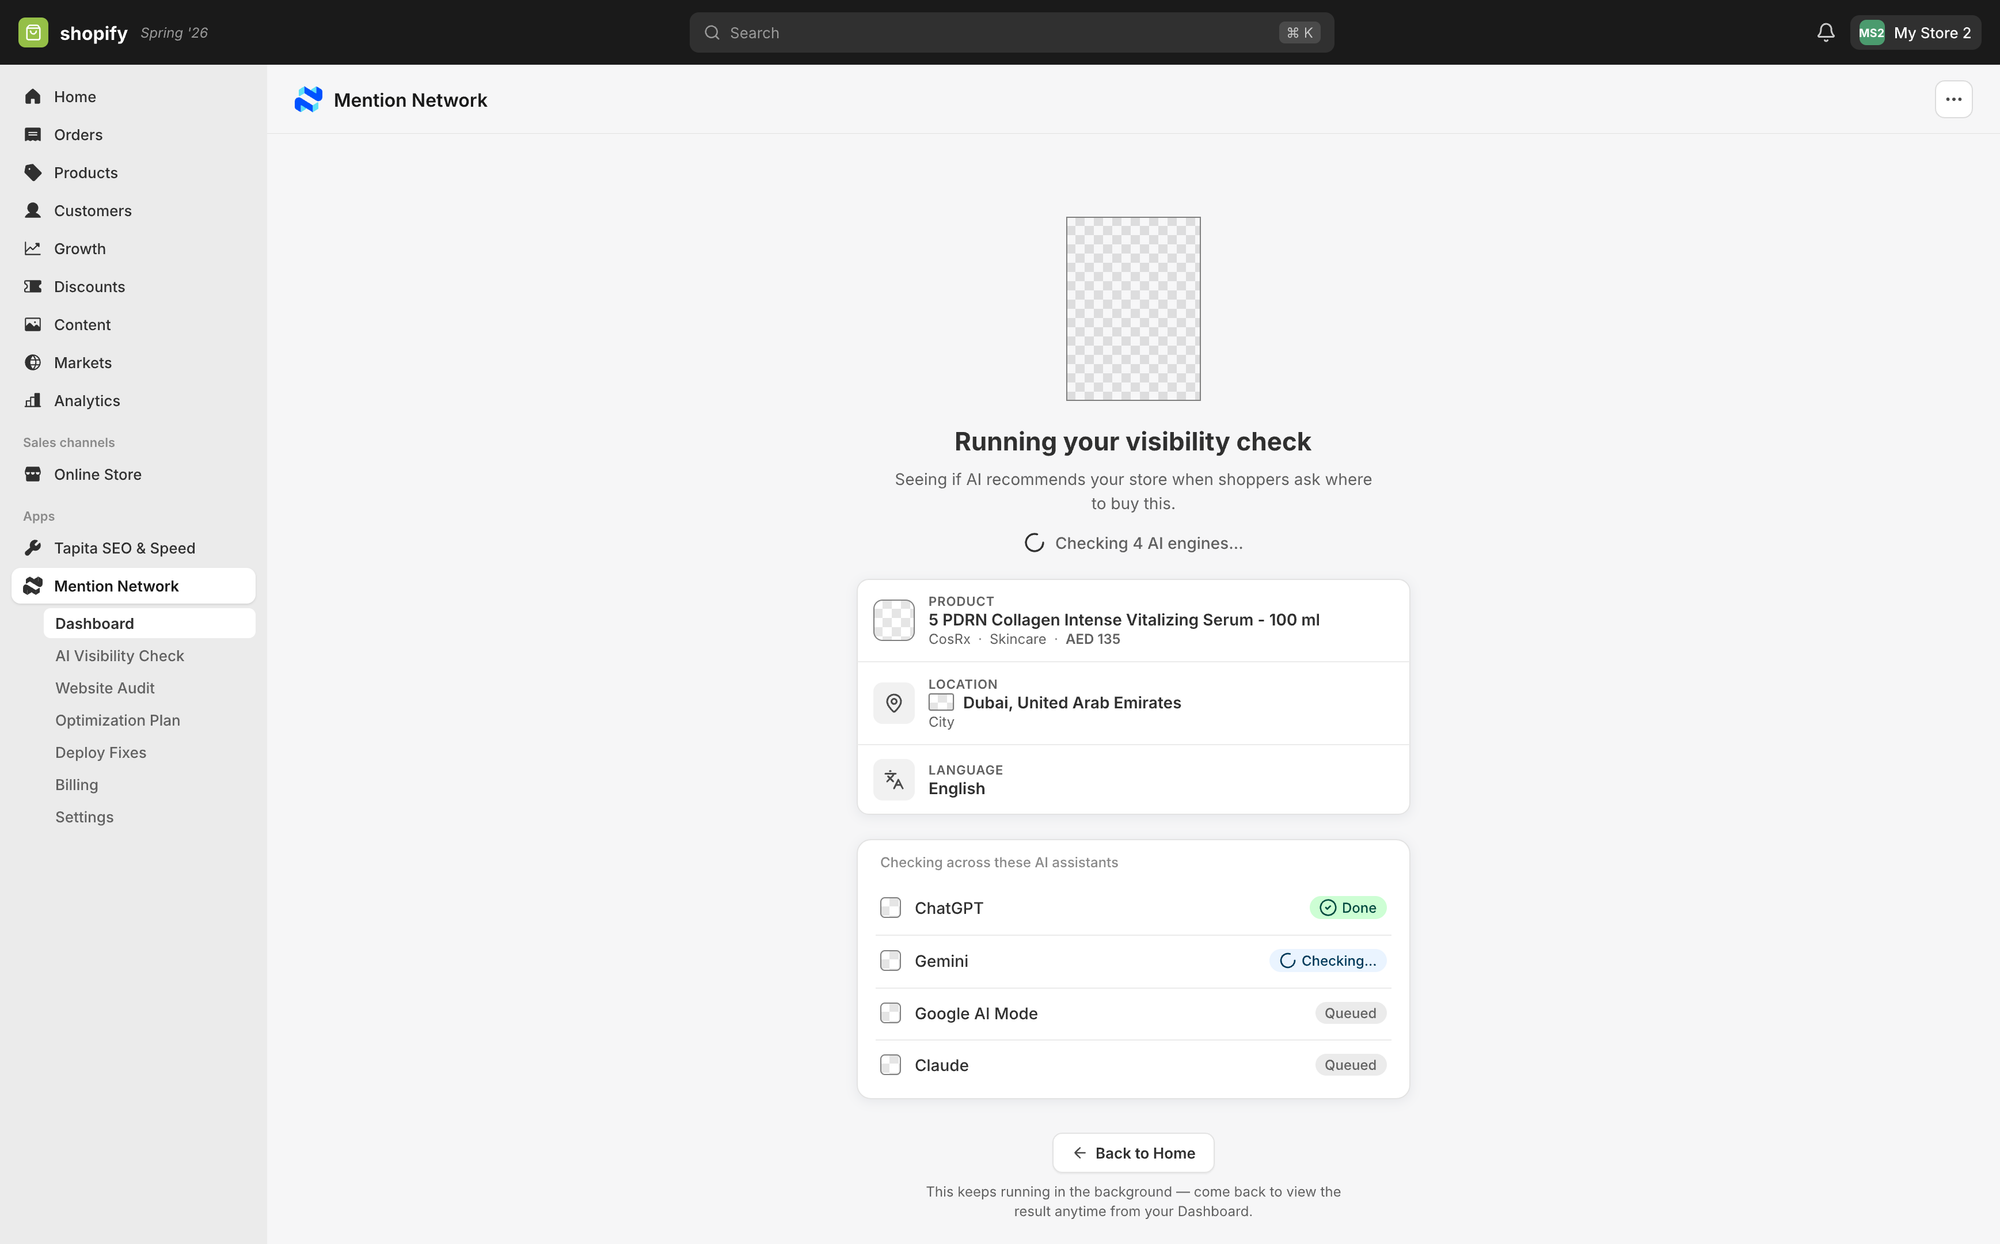Click the Shopify bag logo
This screenshot has width=2000, height=1244.
[33, 33]
